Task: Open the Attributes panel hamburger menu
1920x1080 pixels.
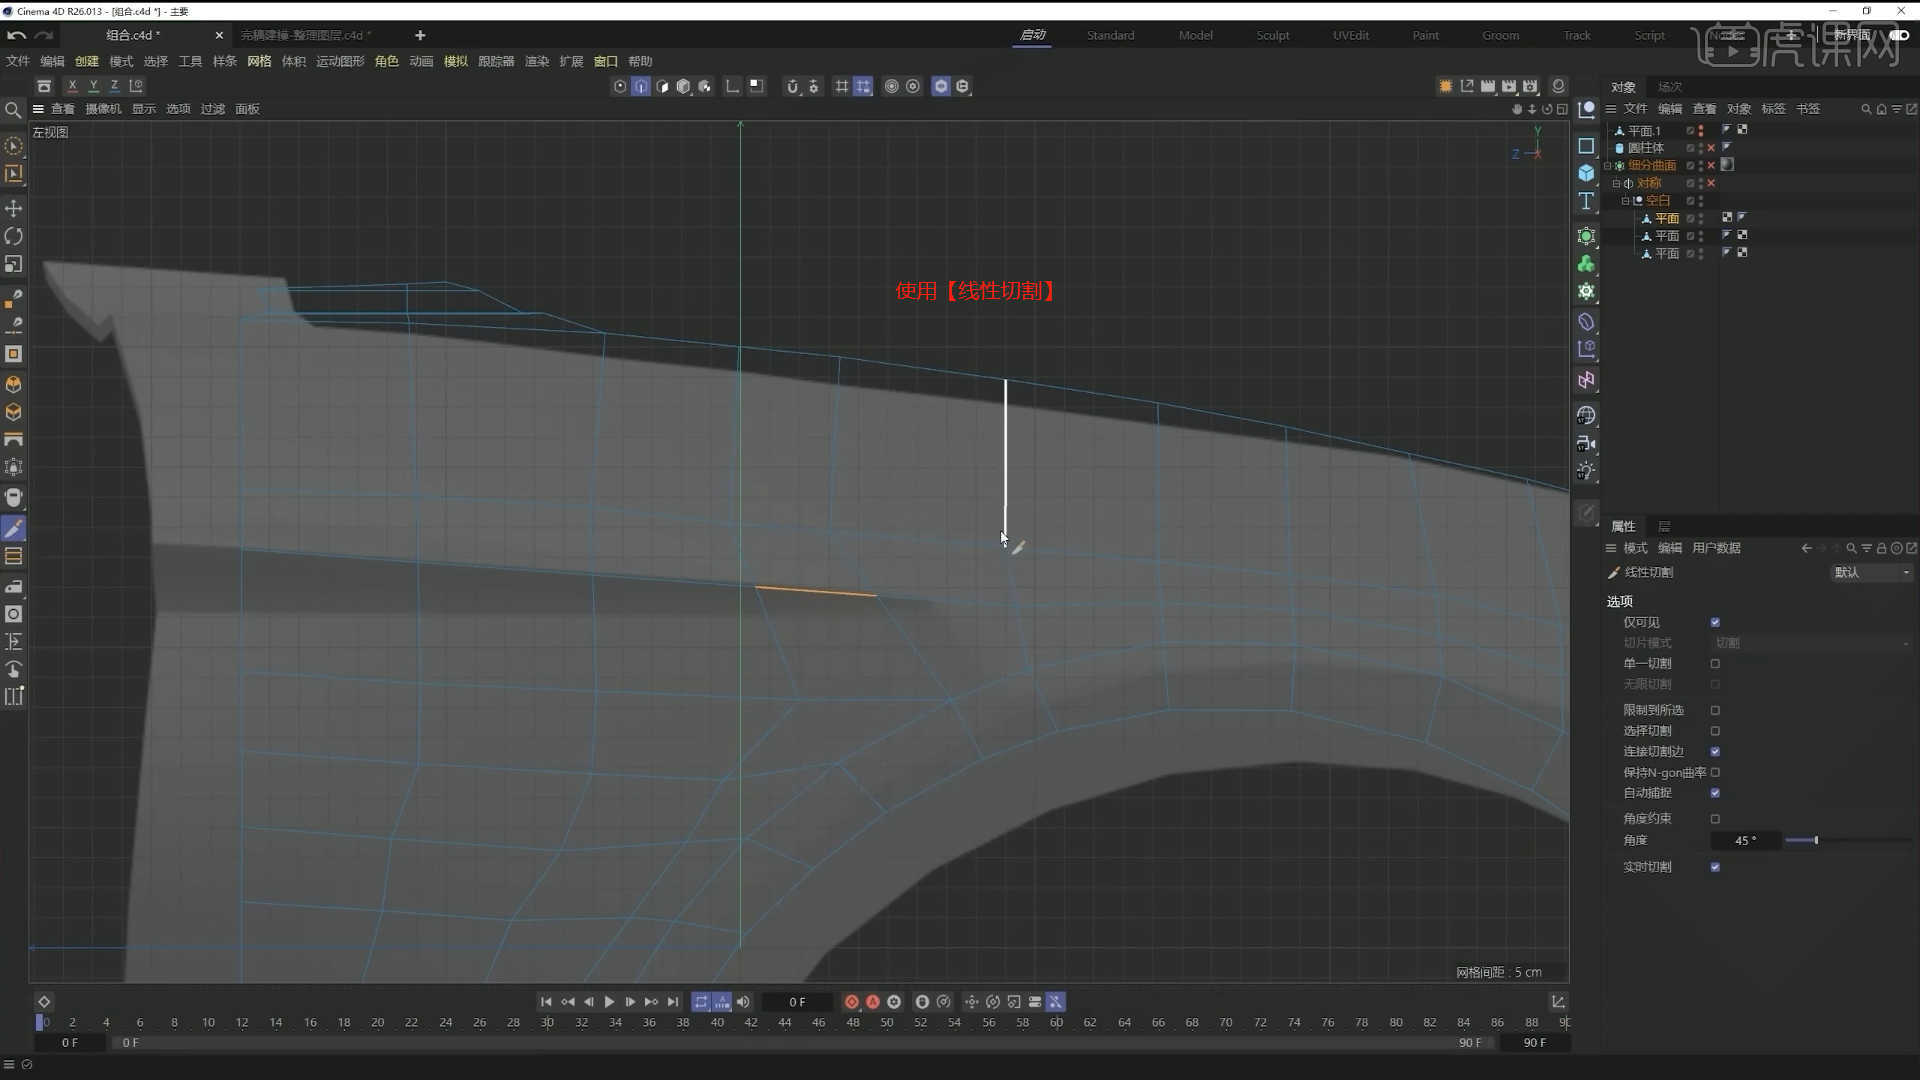Action: click(x=1611, y=548)
